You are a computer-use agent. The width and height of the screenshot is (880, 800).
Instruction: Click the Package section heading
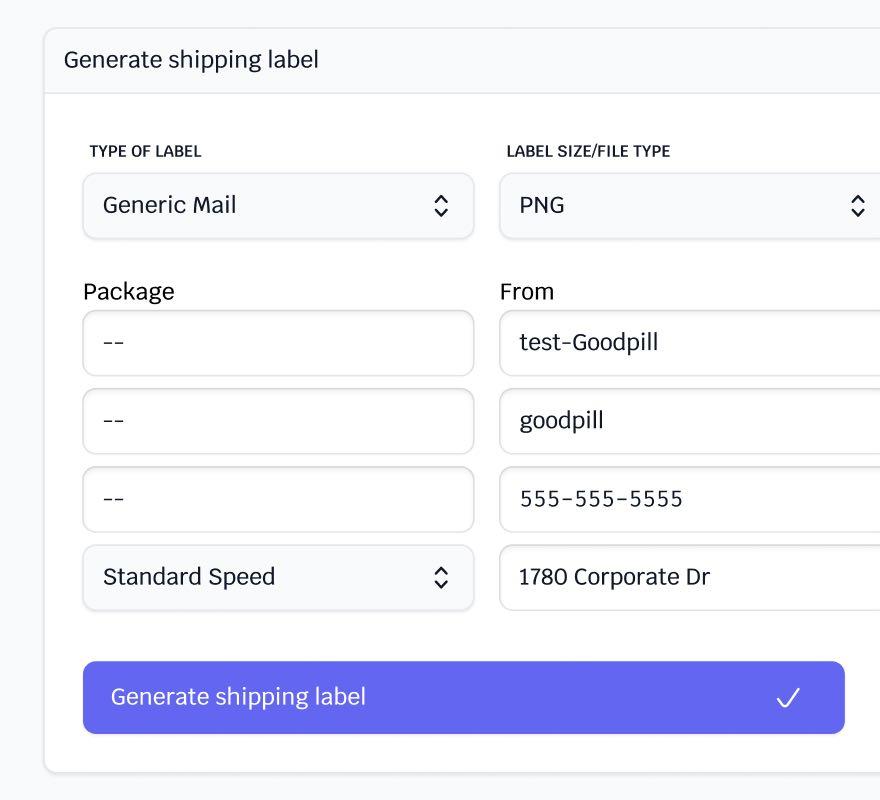click(x=128, y=291)
